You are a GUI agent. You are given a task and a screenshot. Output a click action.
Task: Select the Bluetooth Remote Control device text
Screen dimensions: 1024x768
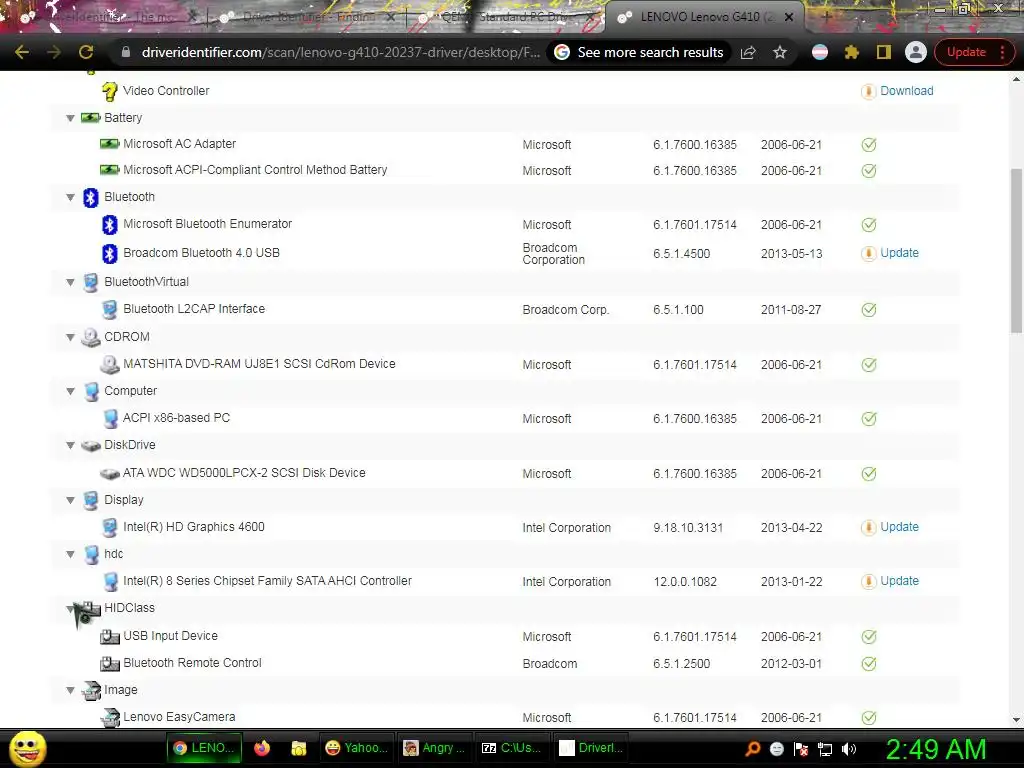pos(192,663)
